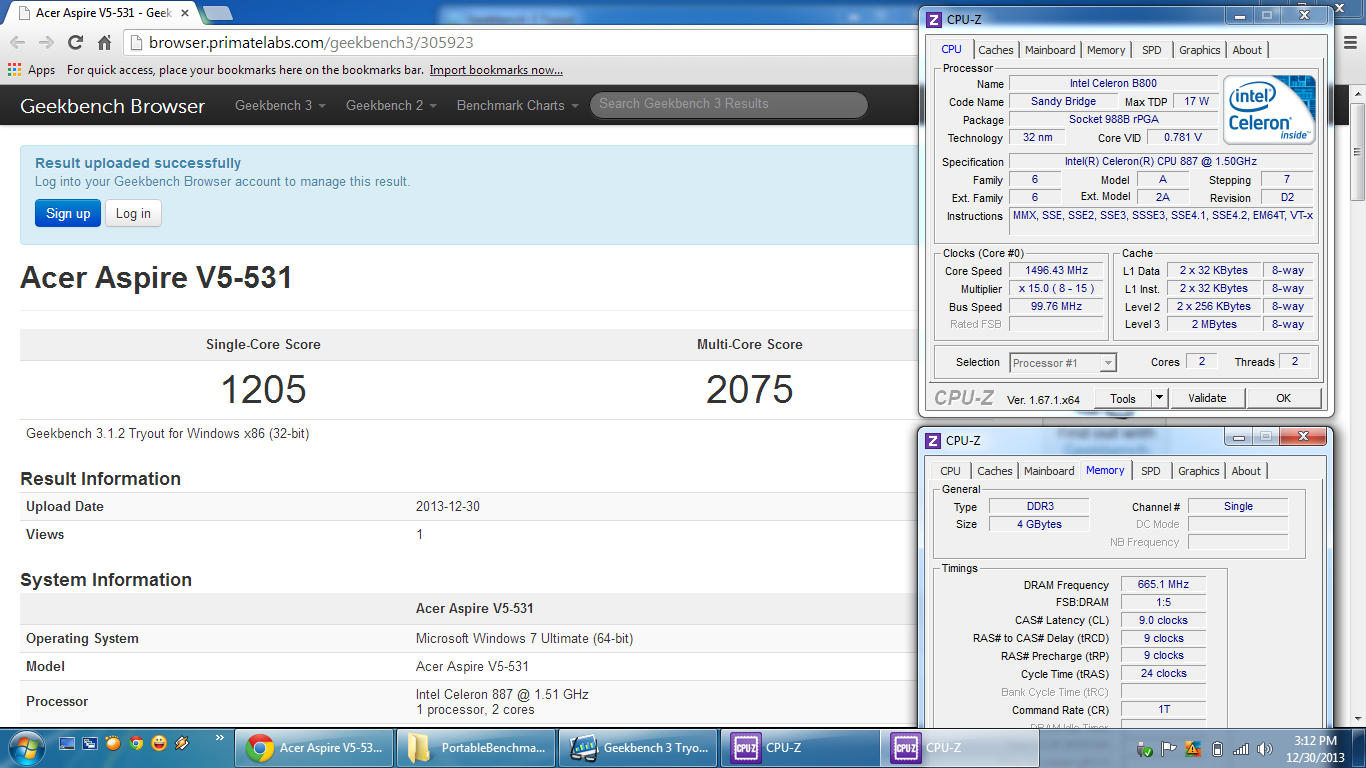Launch the Winamp lightning quick launch icon
1366x768 pixels.
tap(182, 744)
